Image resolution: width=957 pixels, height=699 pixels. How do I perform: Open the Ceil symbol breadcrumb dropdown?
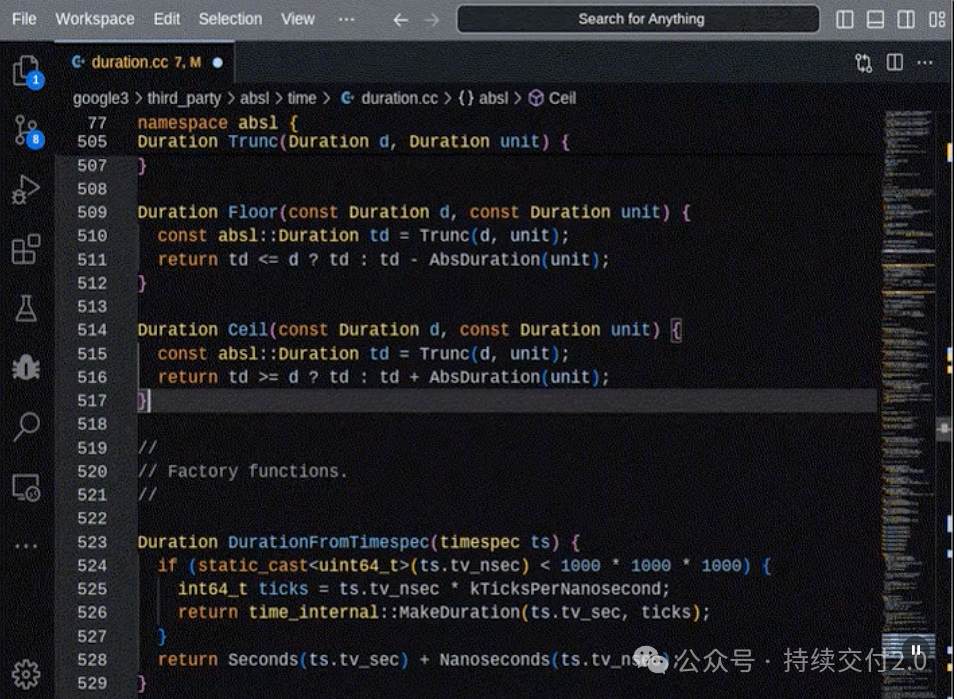552,98
